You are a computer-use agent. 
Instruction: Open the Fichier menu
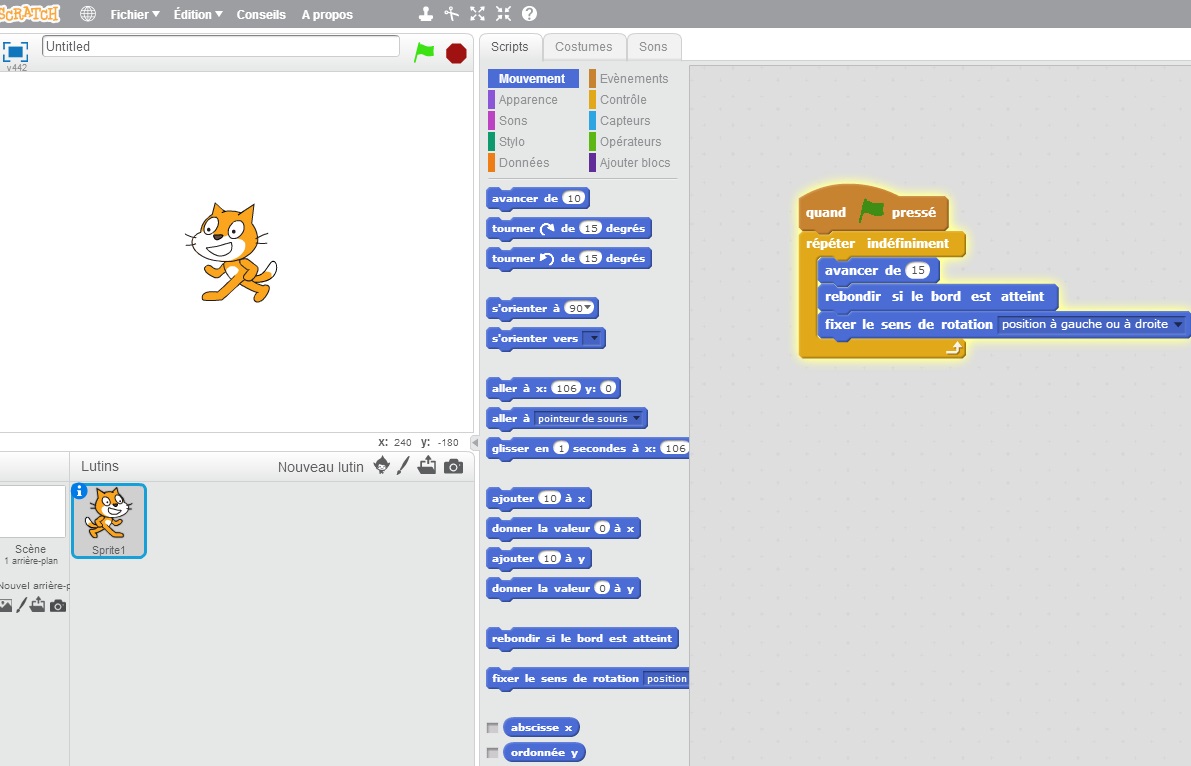[x=134, y=15]
